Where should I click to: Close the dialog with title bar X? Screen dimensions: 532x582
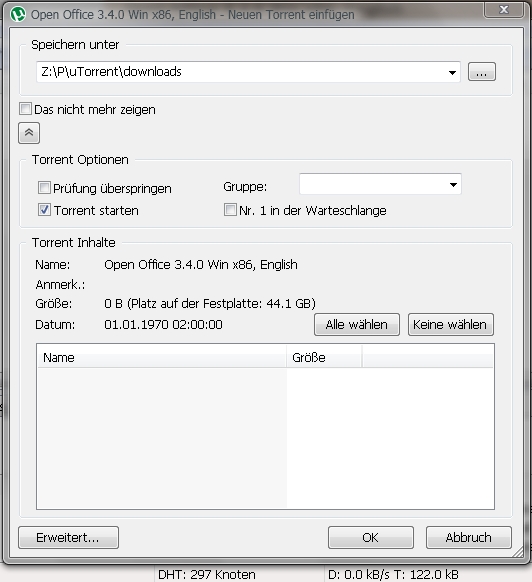[x=503, y=9]
